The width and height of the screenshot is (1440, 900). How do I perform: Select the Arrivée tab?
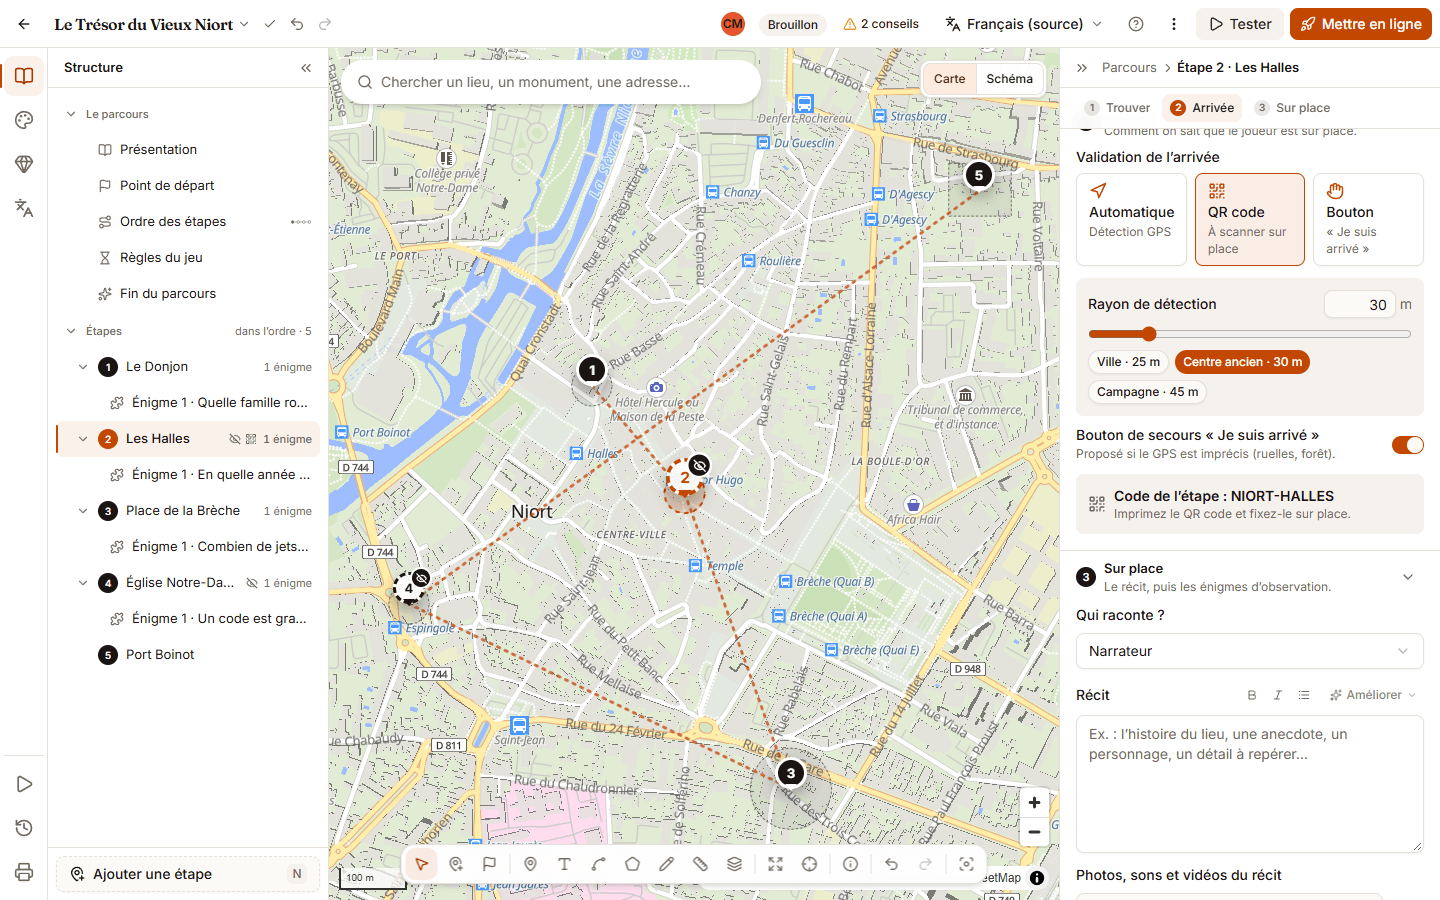[x=1202, y=108]
